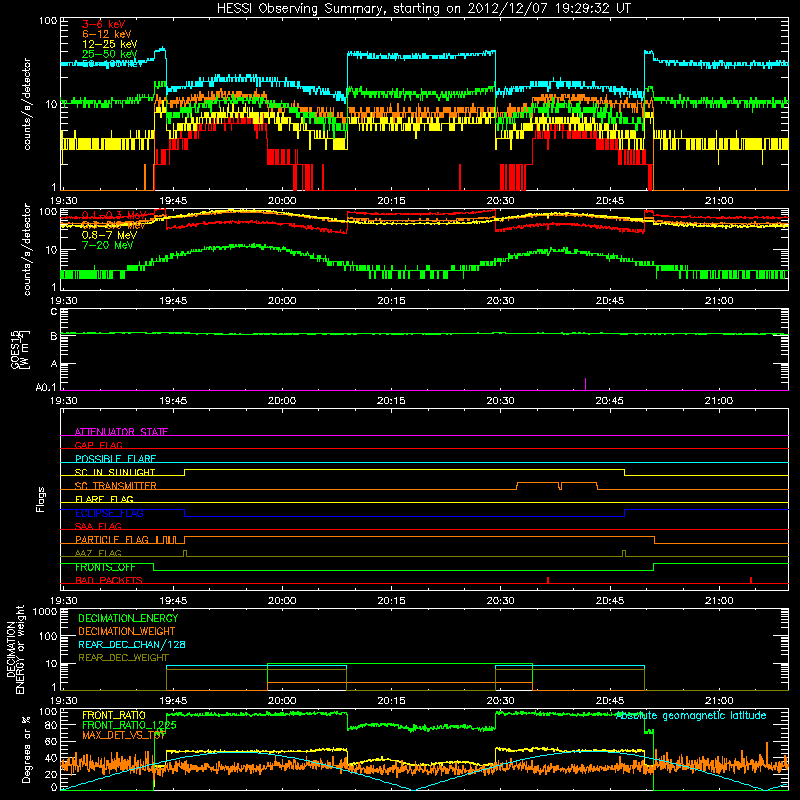Click the orange MAX_DET_VS_TOT legend label
This screenshot has height=800, width=800.
124,735
